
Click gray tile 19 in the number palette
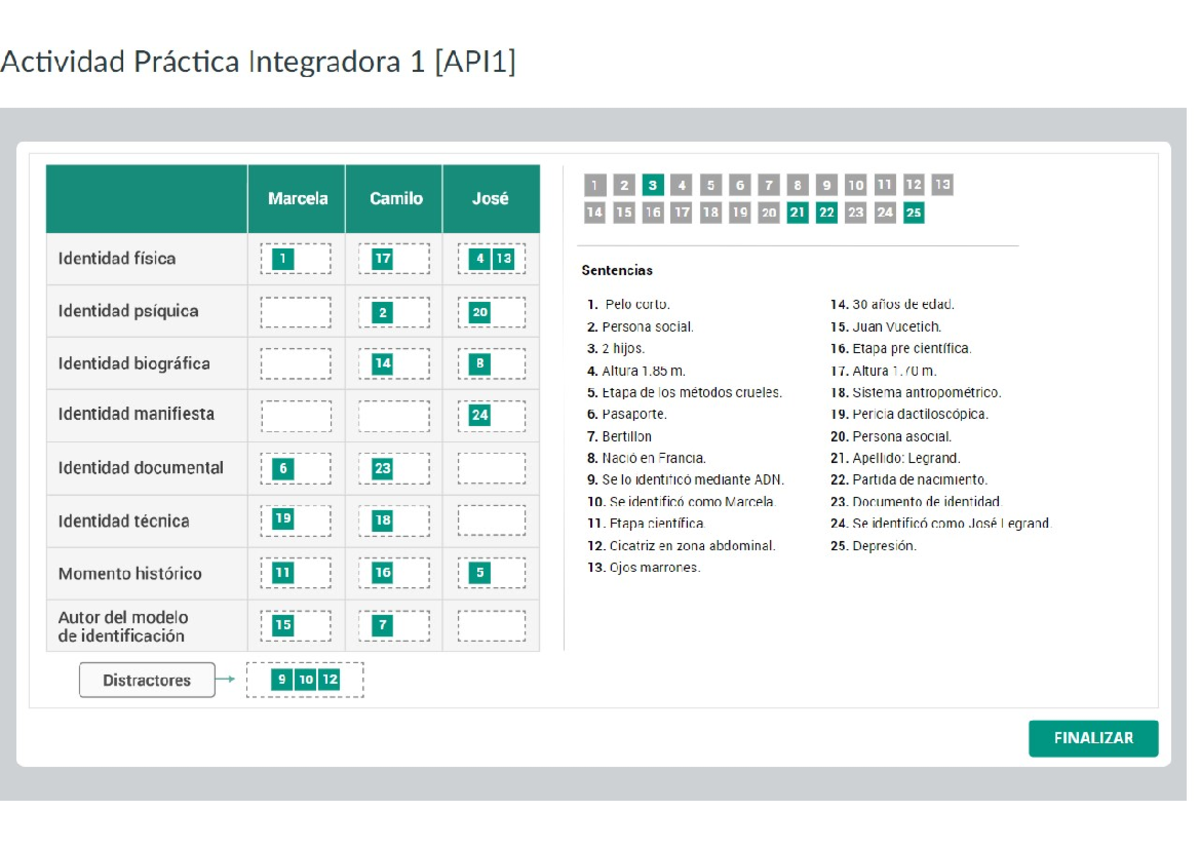tap(739, 212)
